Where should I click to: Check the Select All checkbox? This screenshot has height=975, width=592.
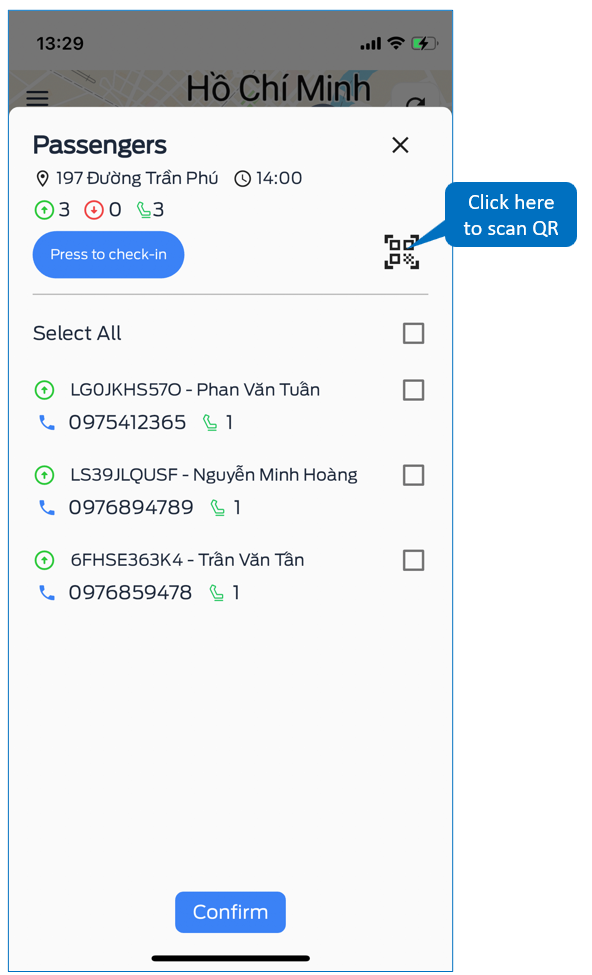[414, 333]
